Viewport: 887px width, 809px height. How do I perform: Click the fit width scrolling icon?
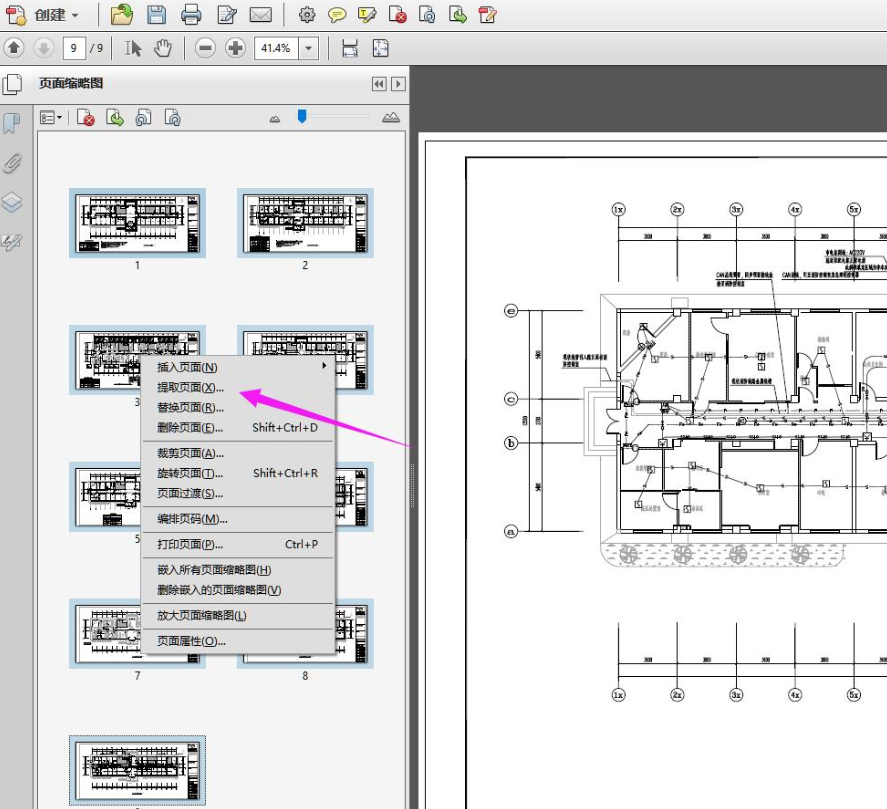[350, 48]
